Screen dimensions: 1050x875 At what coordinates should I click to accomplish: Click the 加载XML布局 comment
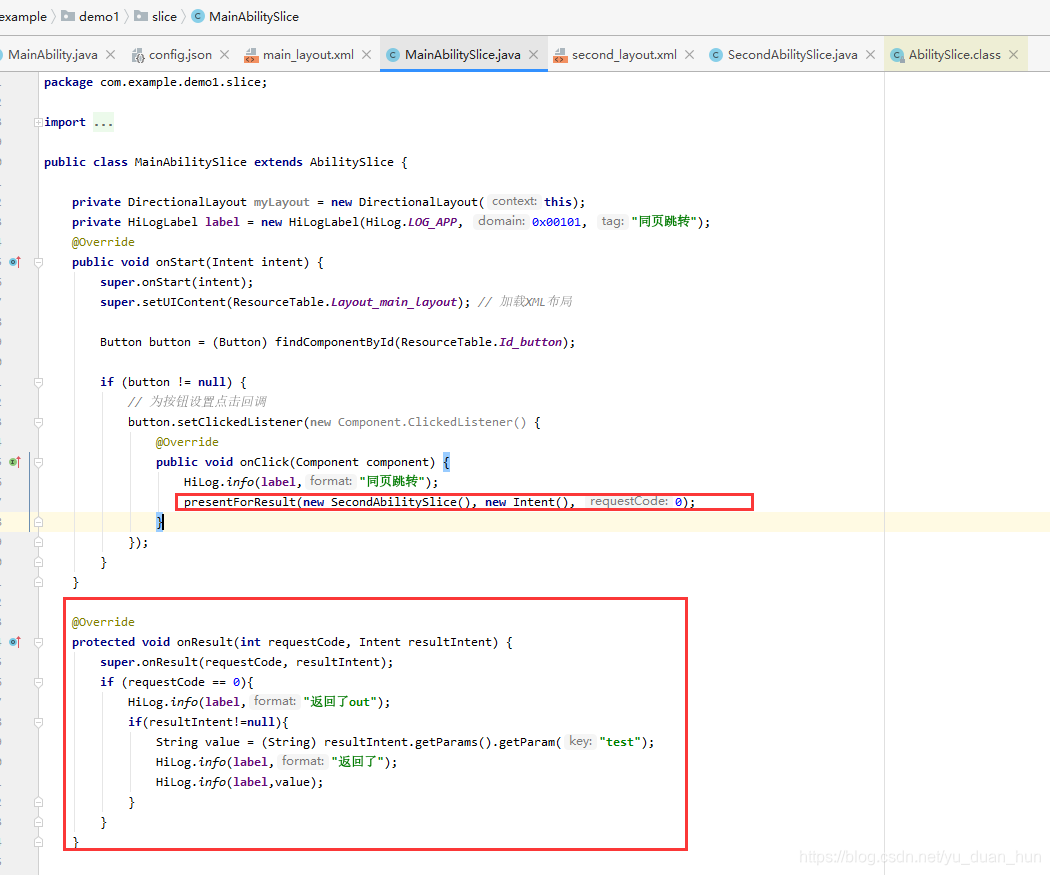[x=526, y=302]
